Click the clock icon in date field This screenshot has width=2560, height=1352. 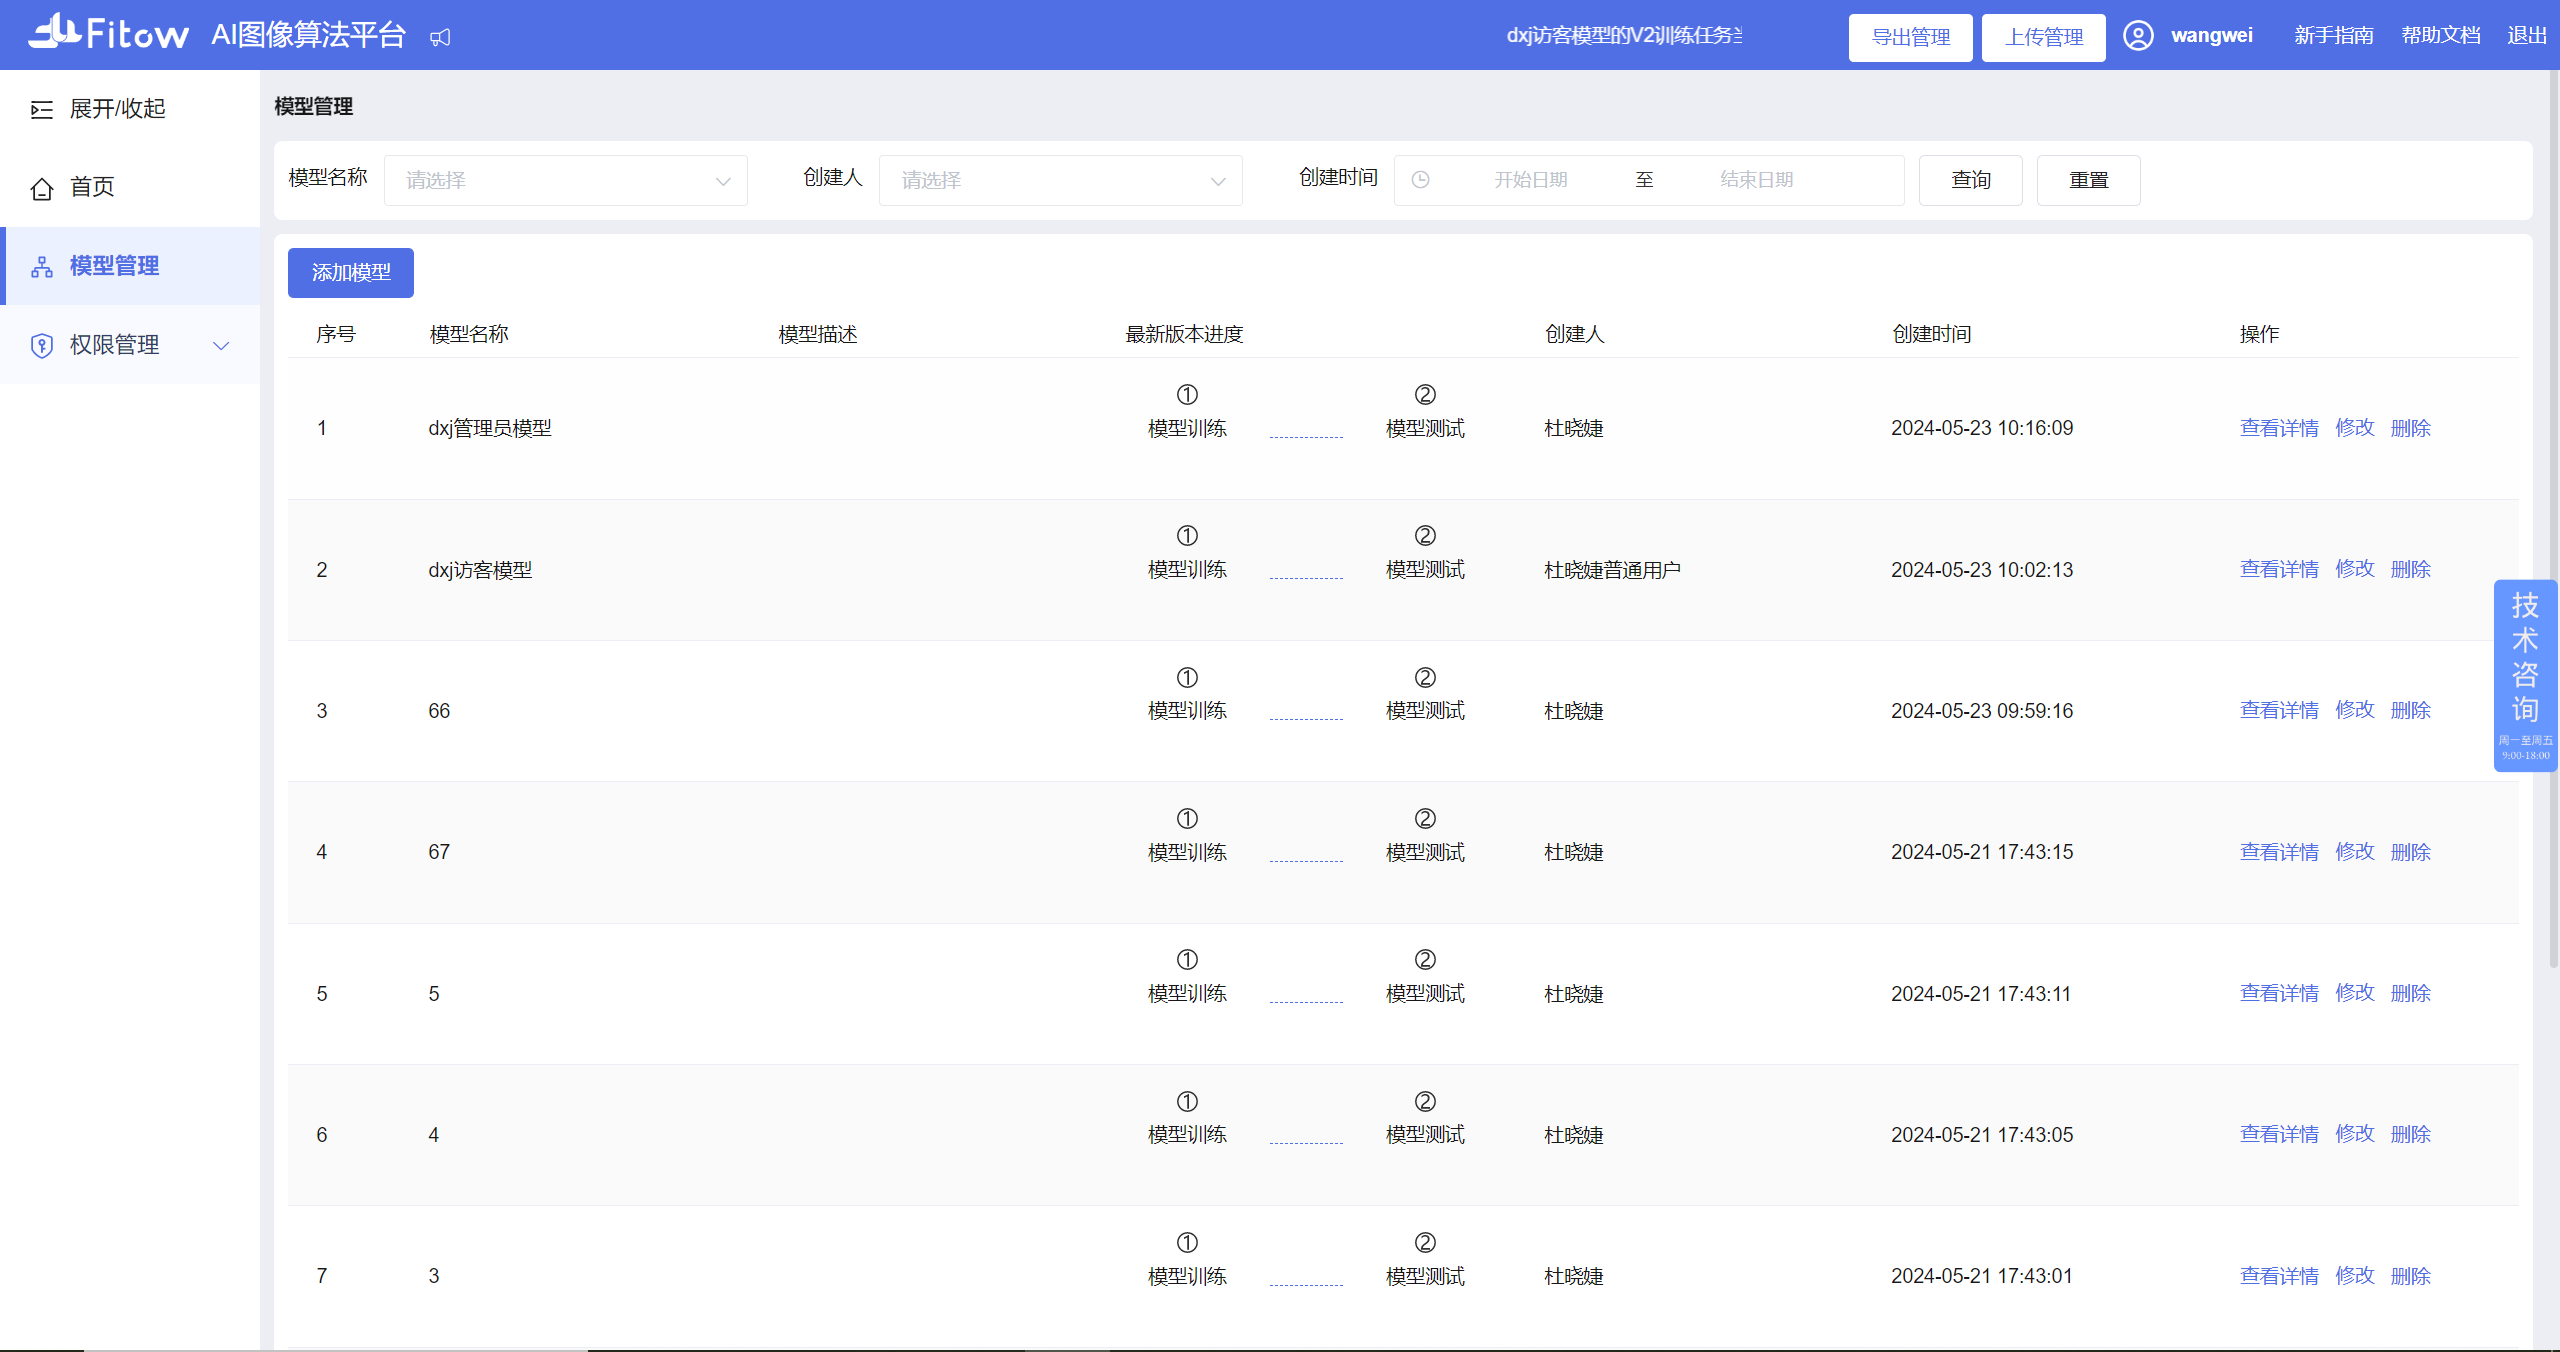click(x=1420, y=180)
